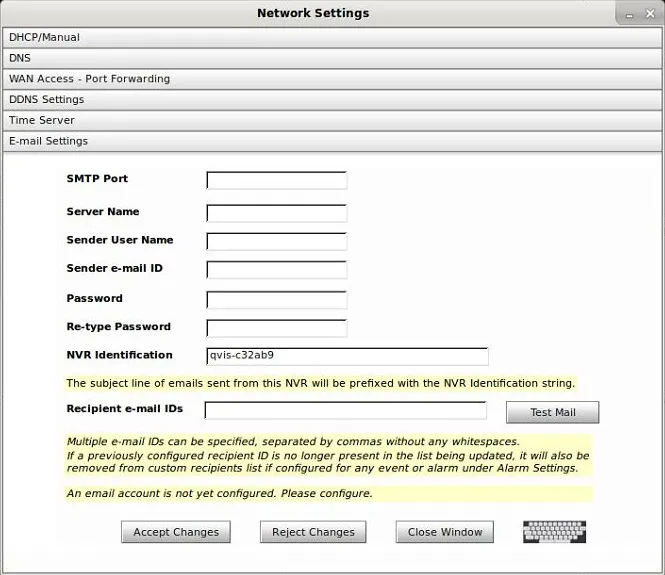665x575 pixels.
Task: Expand the DNS section
Action: (332, 59)
